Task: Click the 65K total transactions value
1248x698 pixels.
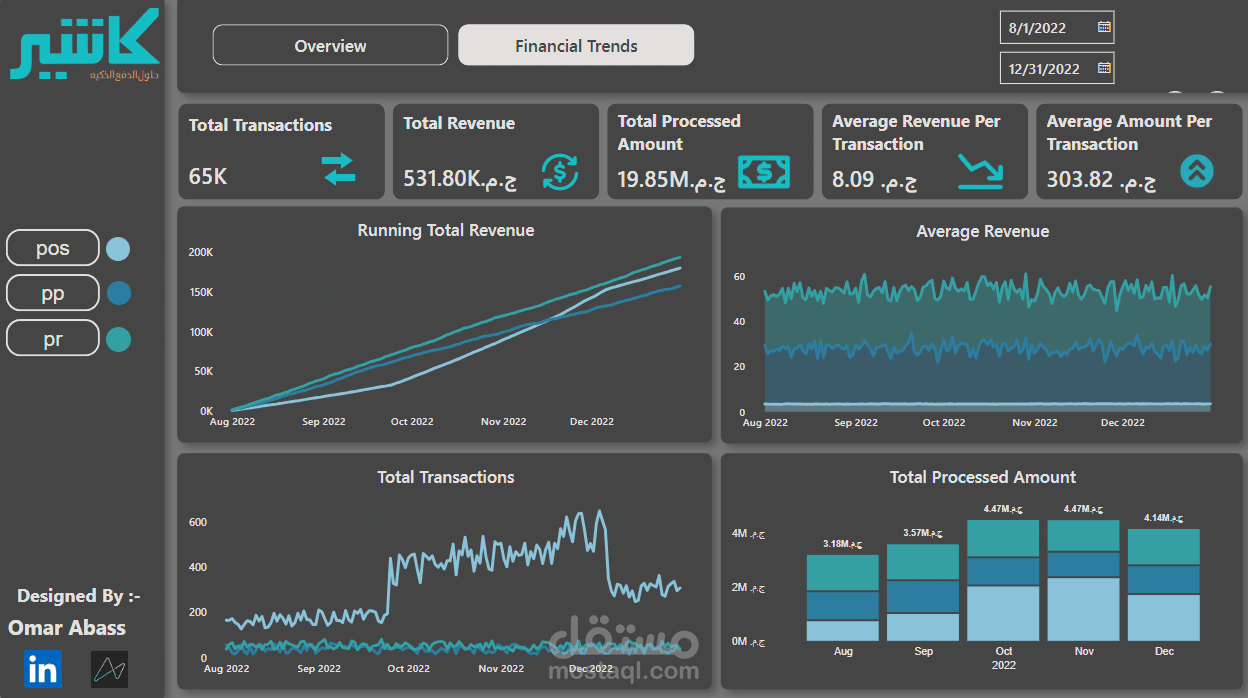Action: pos(208,177)
